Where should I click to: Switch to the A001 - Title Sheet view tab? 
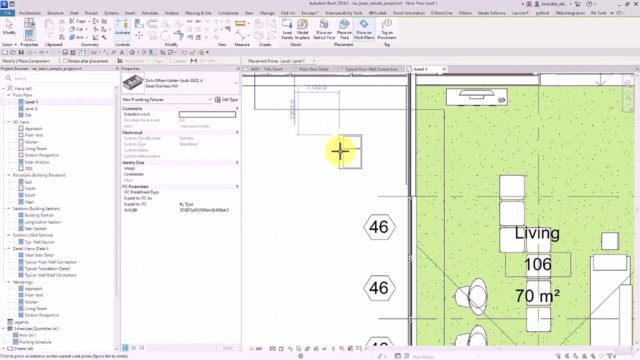267,69
